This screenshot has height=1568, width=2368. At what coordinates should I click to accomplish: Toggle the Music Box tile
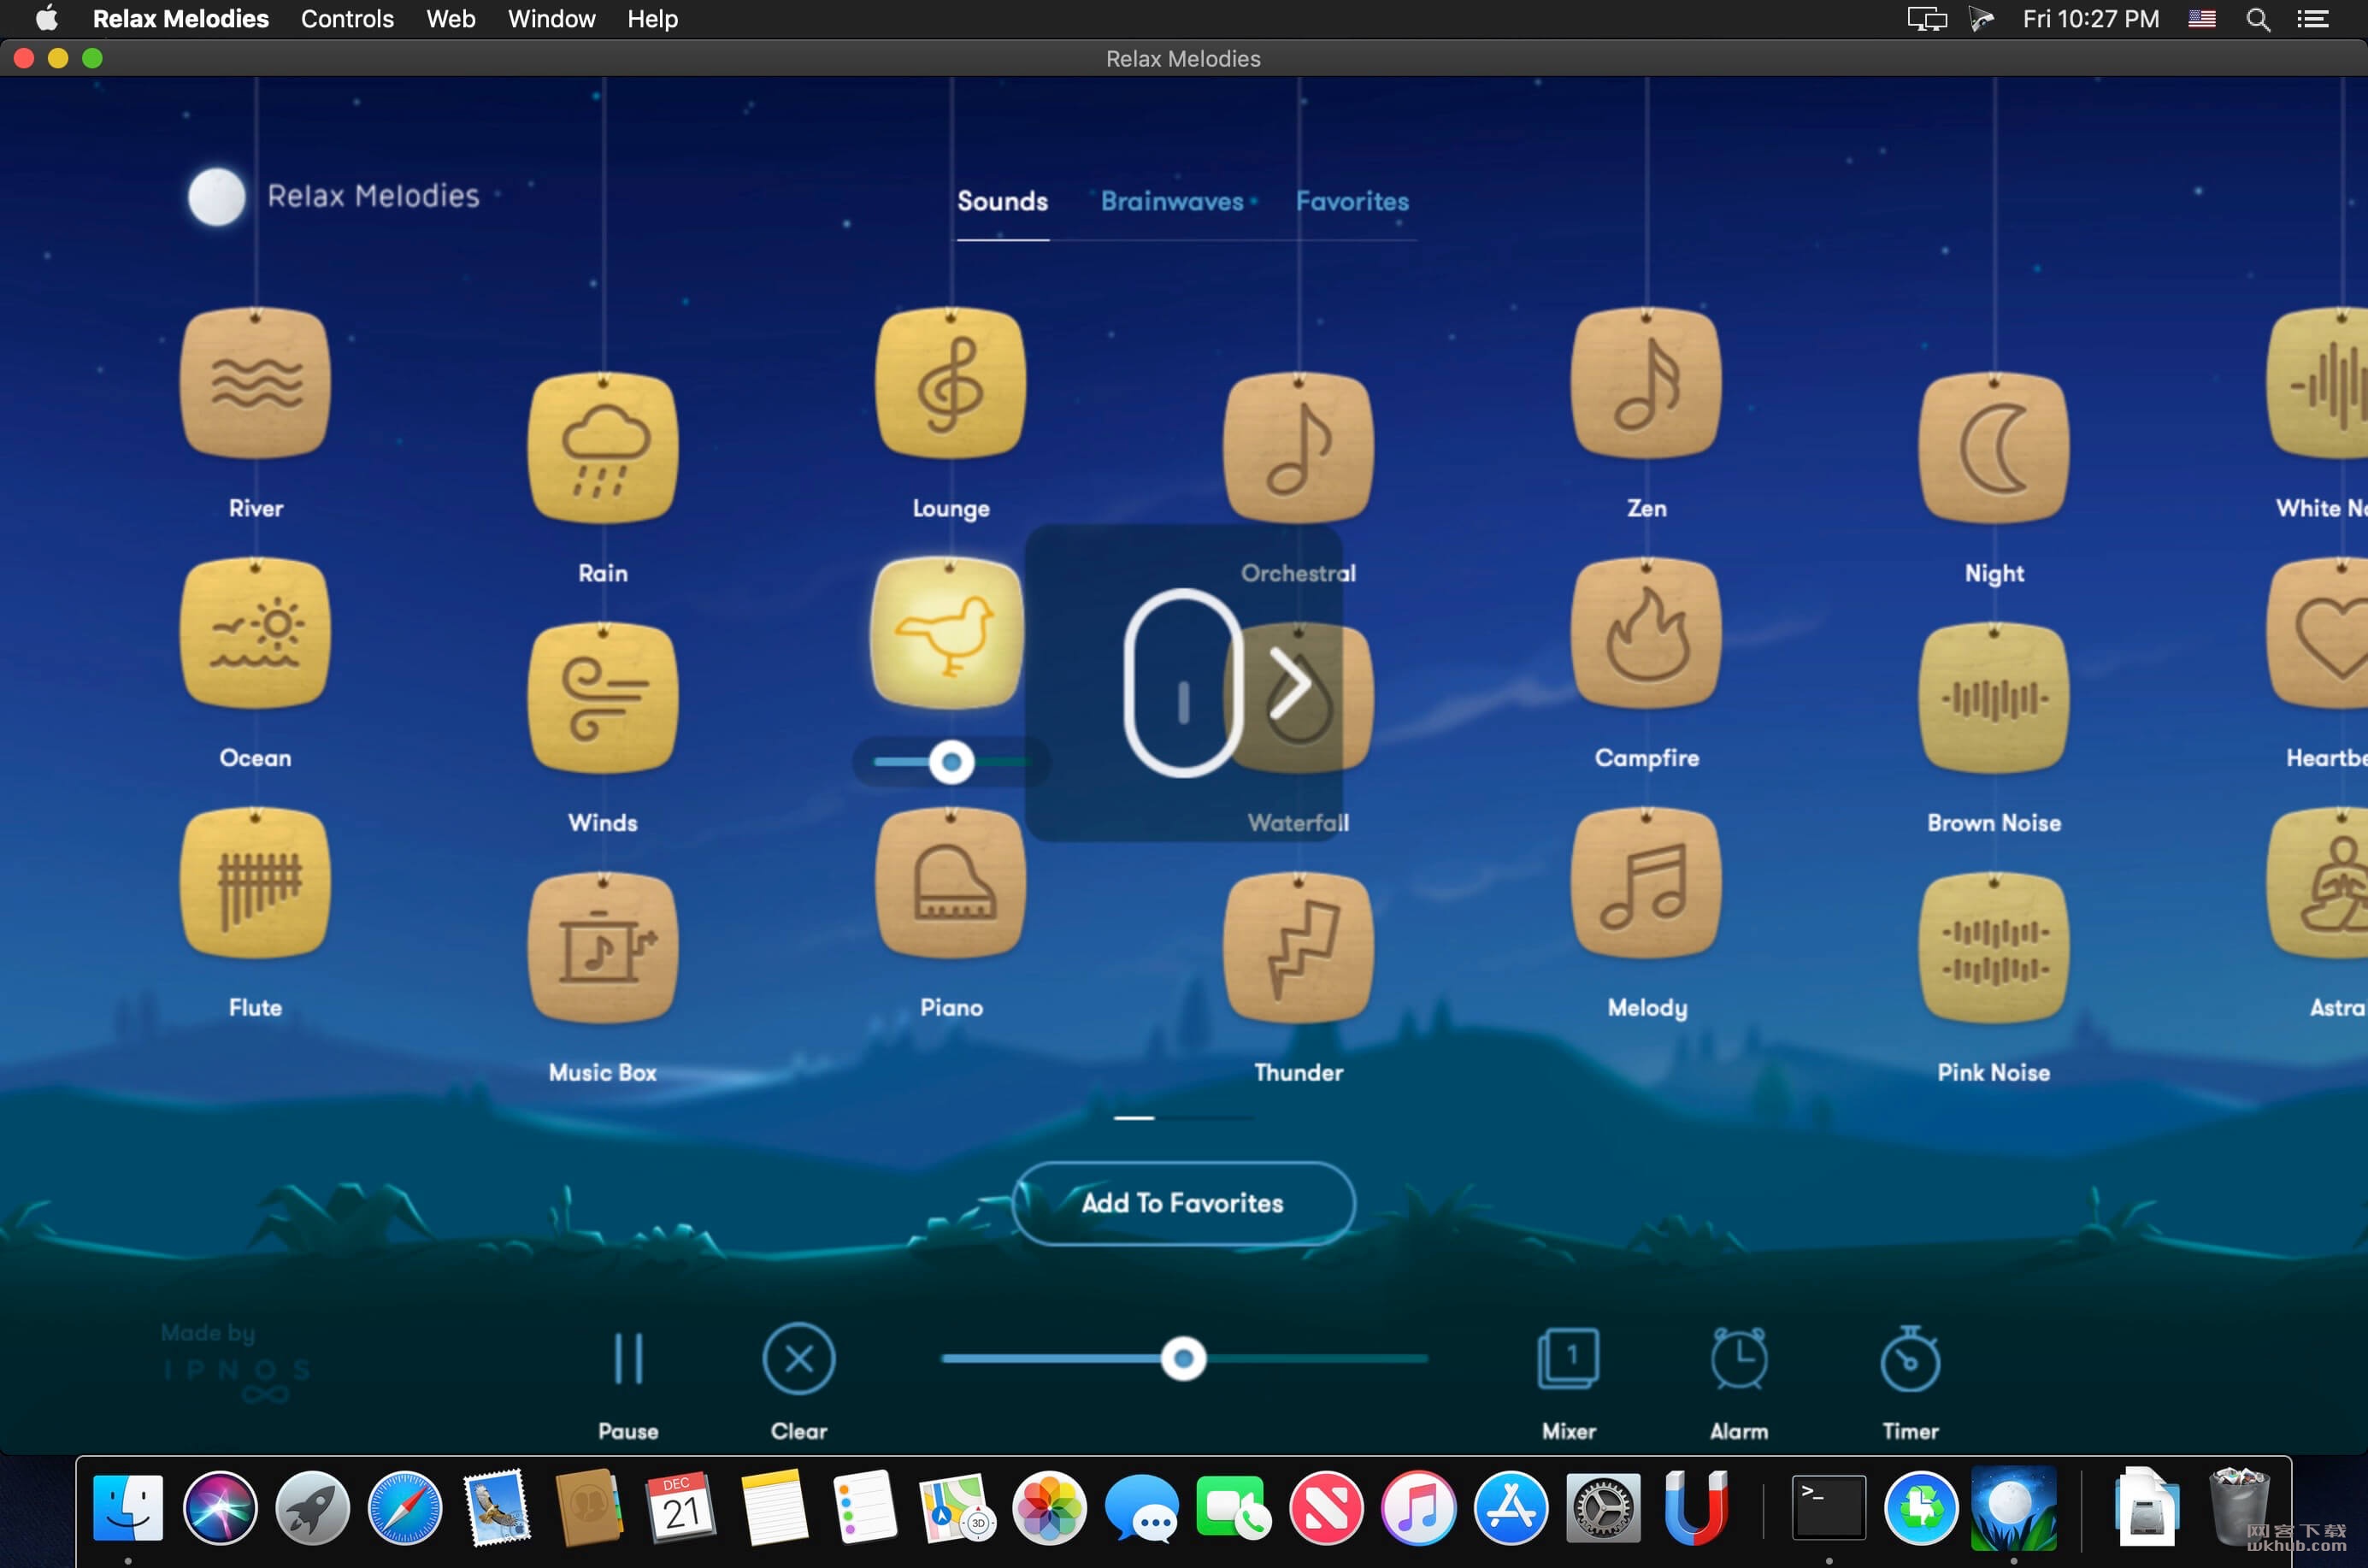603,948
